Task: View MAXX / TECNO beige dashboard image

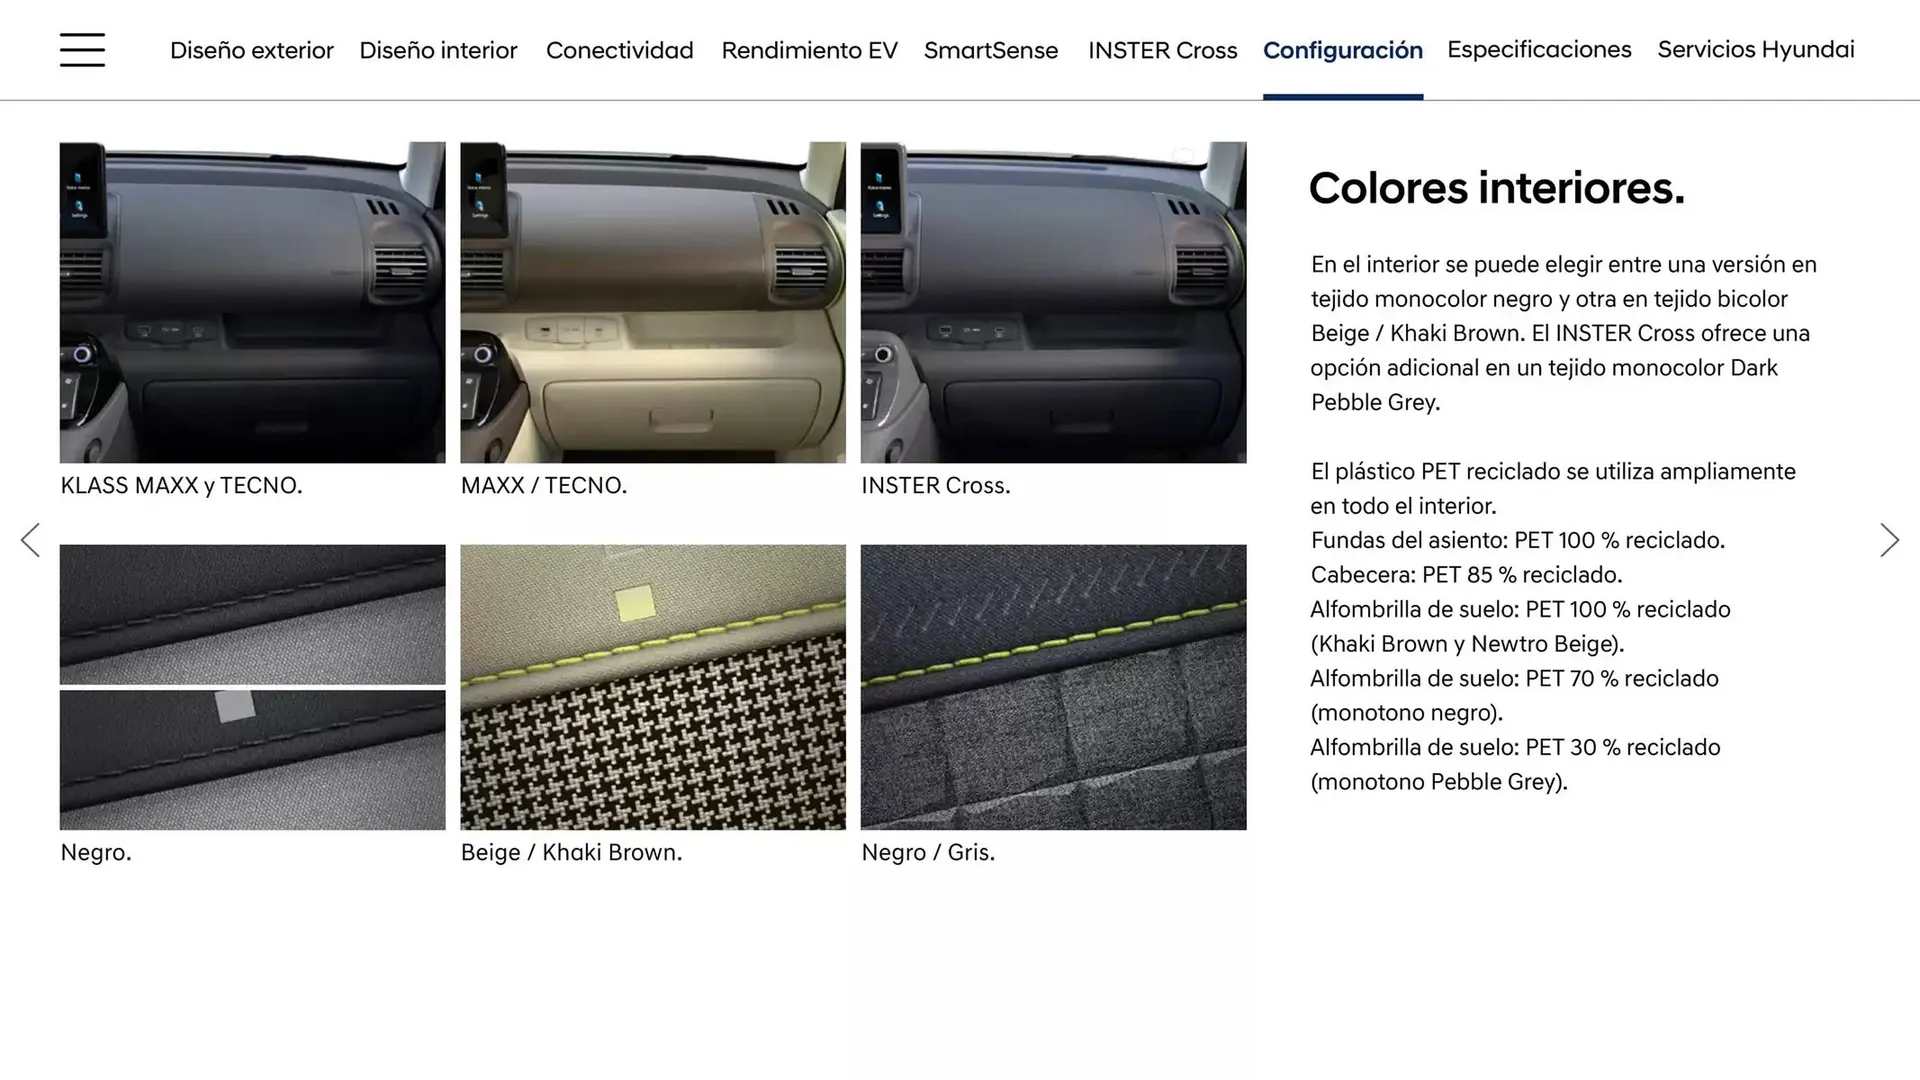Action: pyautogui.click(x=652, y=302)
